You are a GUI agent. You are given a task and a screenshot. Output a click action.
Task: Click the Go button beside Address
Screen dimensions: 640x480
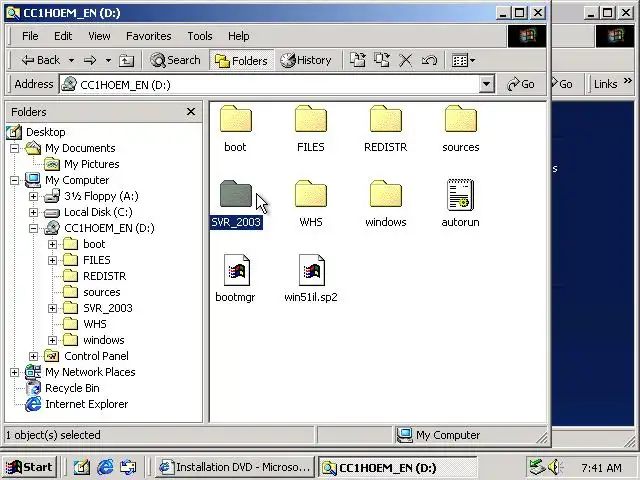(520, 84)
